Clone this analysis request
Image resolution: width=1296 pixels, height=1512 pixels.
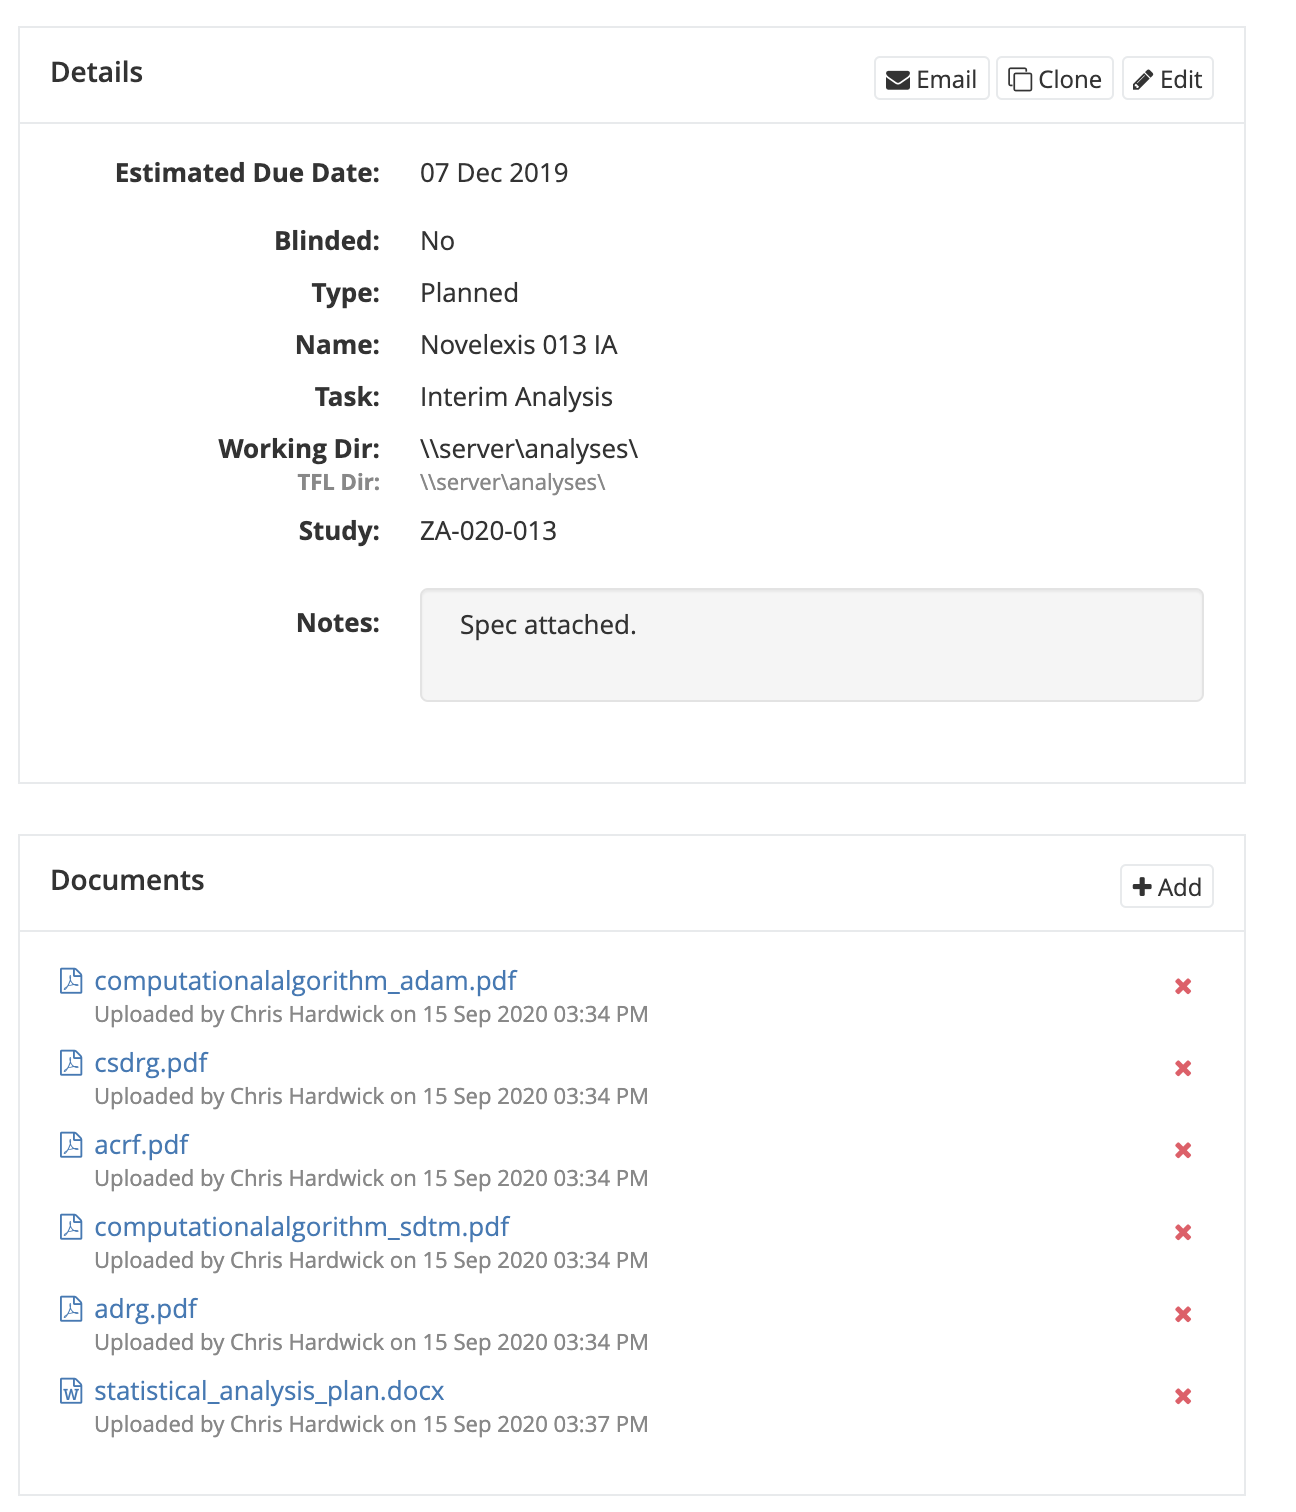click(x=1055, y=79)
